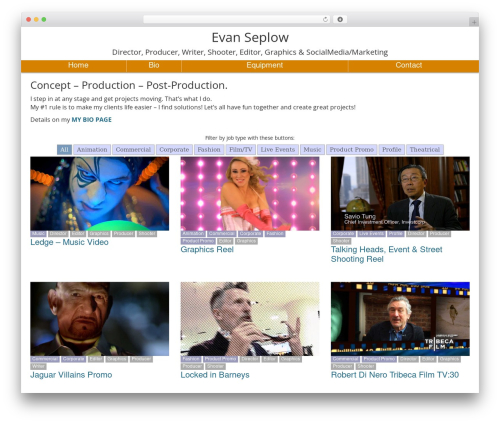The height and width of the screenshot is (423, 500).
Task: Click the Animation tag under Graphics Reel
Action: pyautogui.click(x=193, y=234)
